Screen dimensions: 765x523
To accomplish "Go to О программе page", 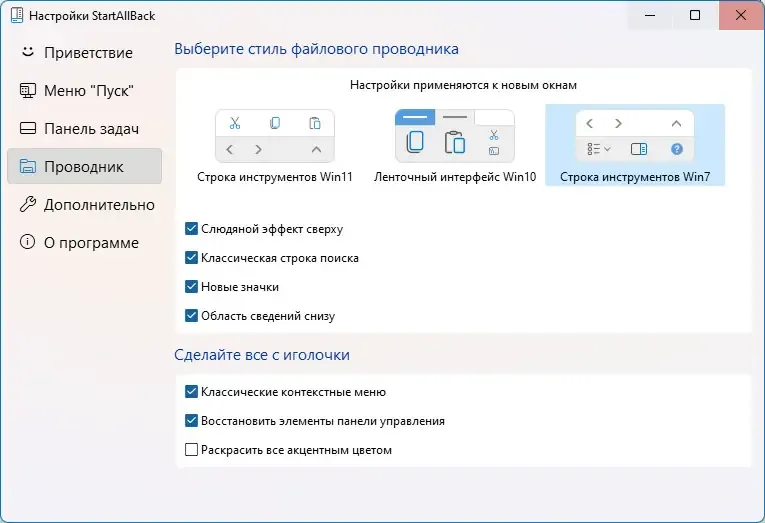I will click(84, 242).
